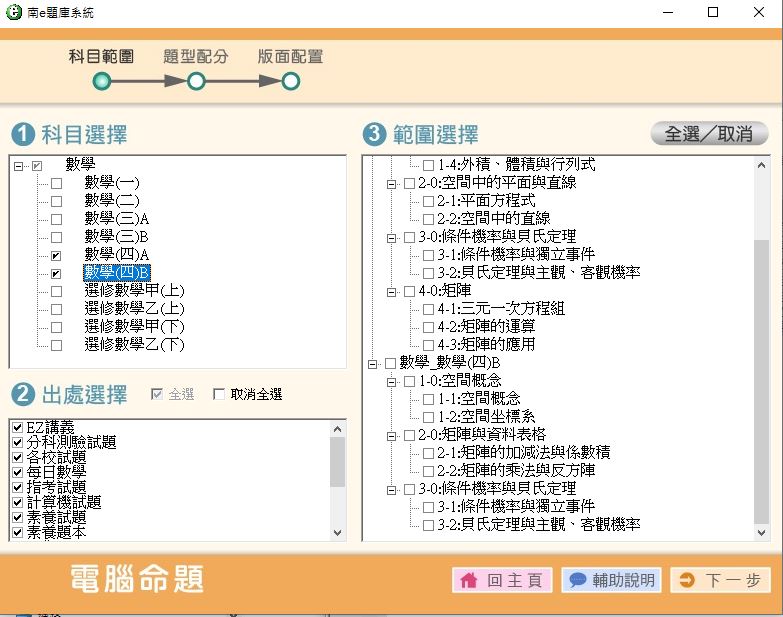This screenshot has height=617, width=783.
Task: Collapse the 數學 subject tree root
Action: pyautogui.click(x=19, y=165)
